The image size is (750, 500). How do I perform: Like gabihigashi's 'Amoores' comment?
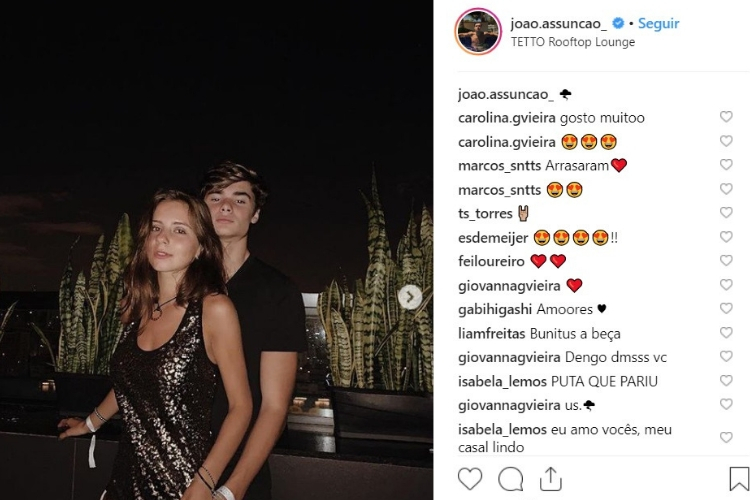pyautogui.click(x=726, y=309)
